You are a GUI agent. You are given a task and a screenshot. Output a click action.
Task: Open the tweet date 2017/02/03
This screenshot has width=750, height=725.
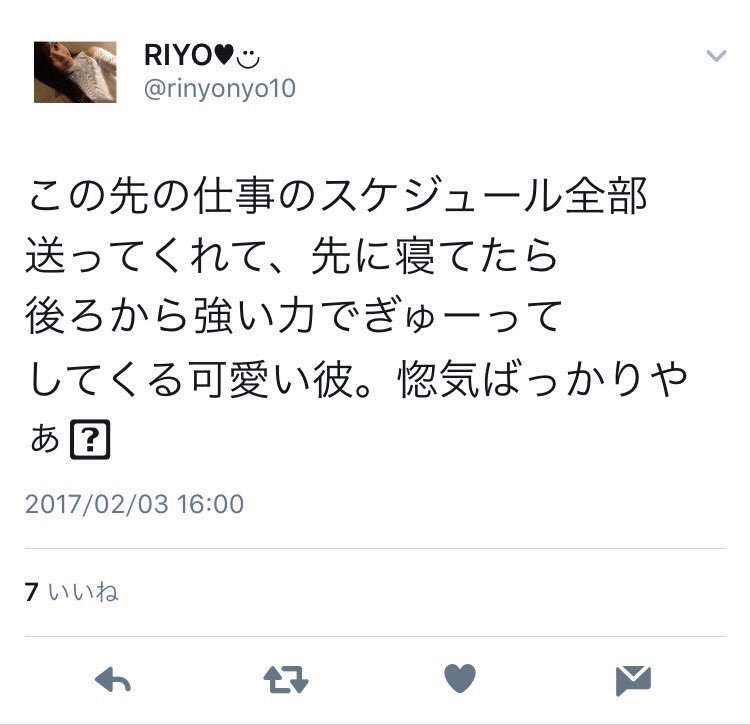[97, 504]
